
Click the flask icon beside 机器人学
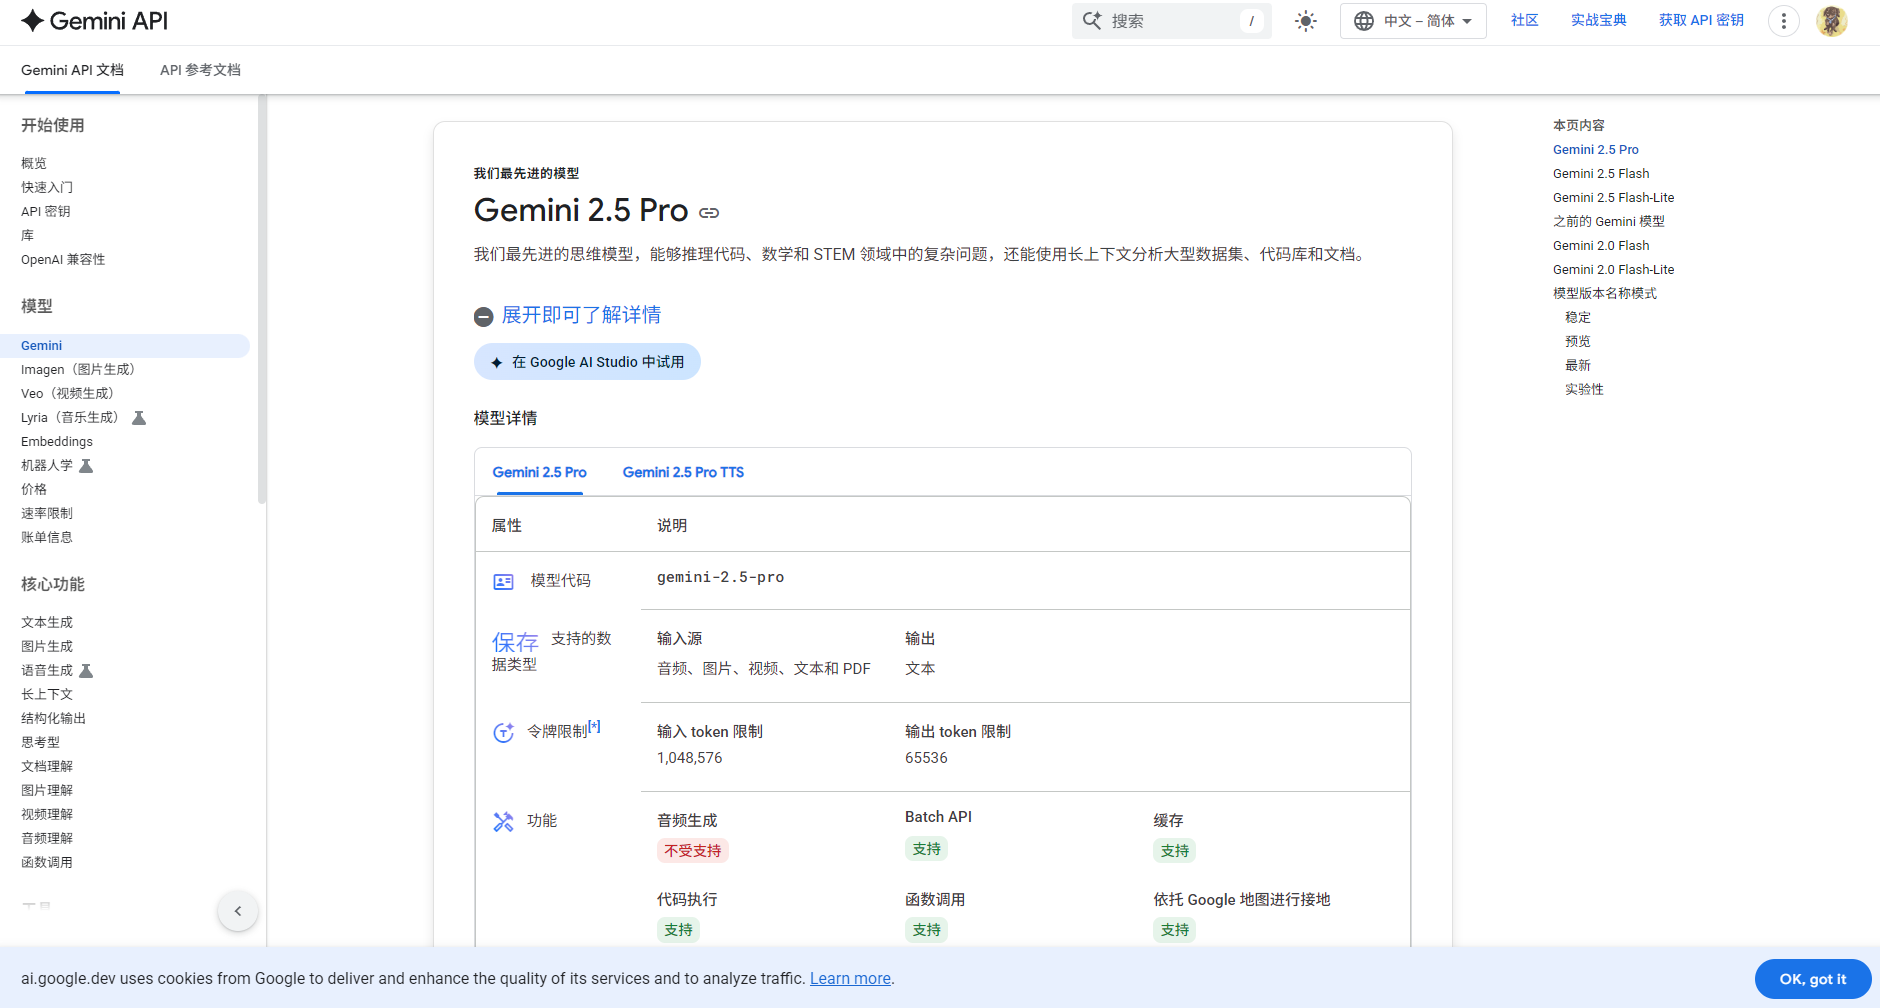[x=86, y=466]
